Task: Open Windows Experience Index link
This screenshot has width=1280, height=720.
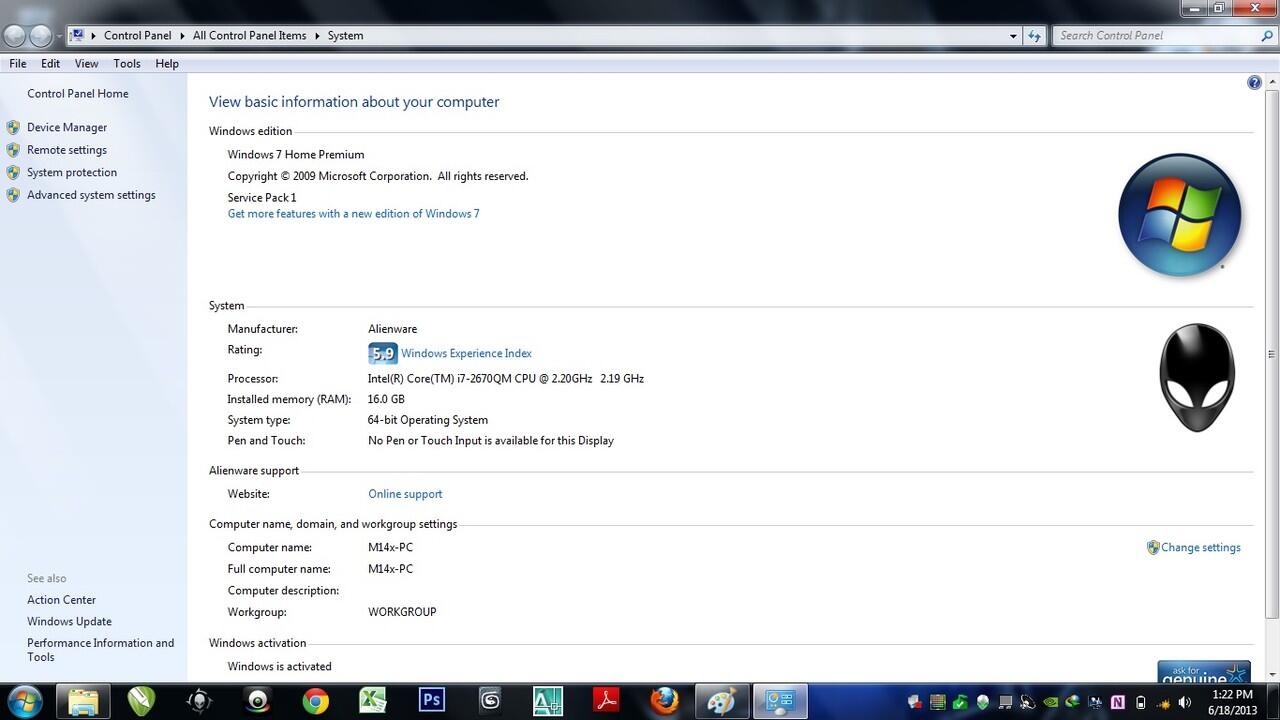Action: (466, 354)
